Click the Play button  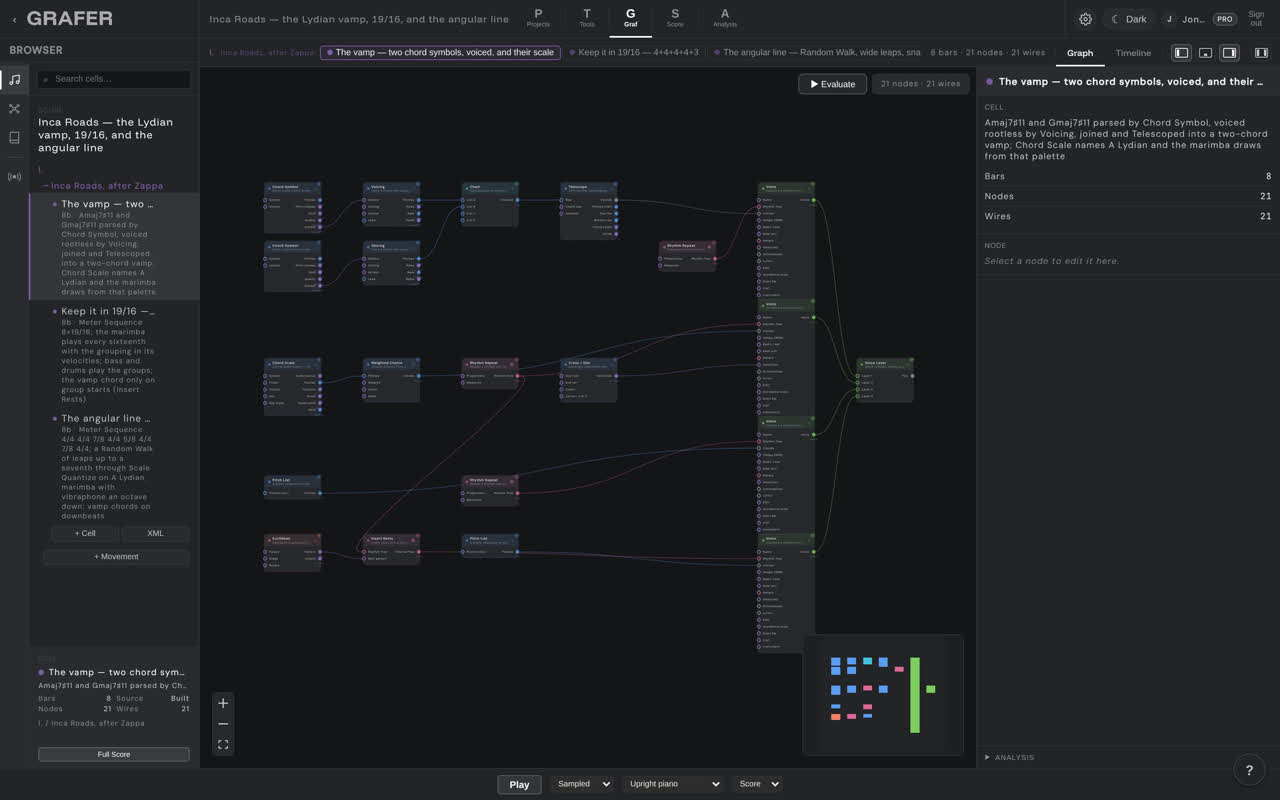pyautogui.click(x=519, y=784)
